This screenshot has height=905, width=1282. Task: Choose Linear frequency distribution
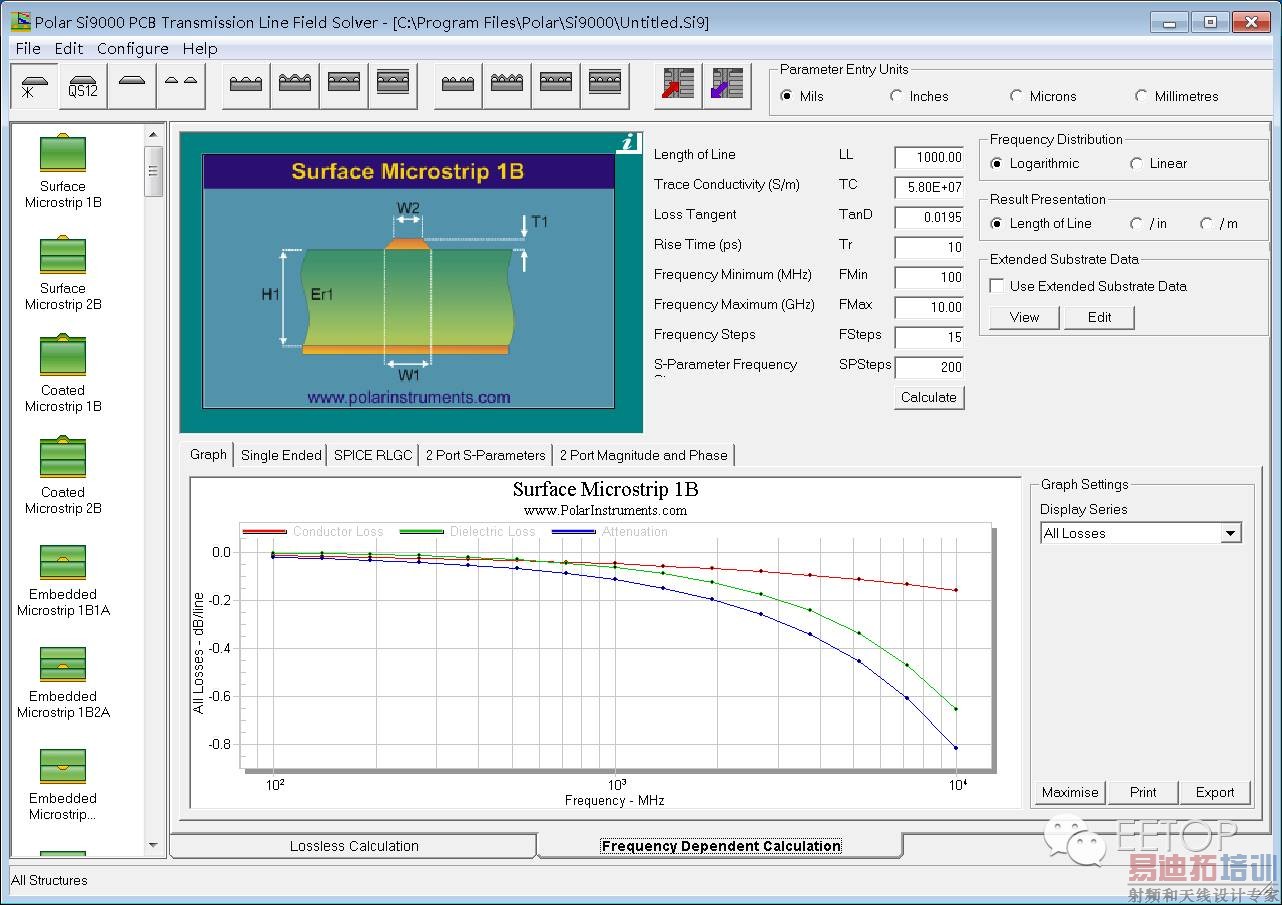tap(1136, 163)
